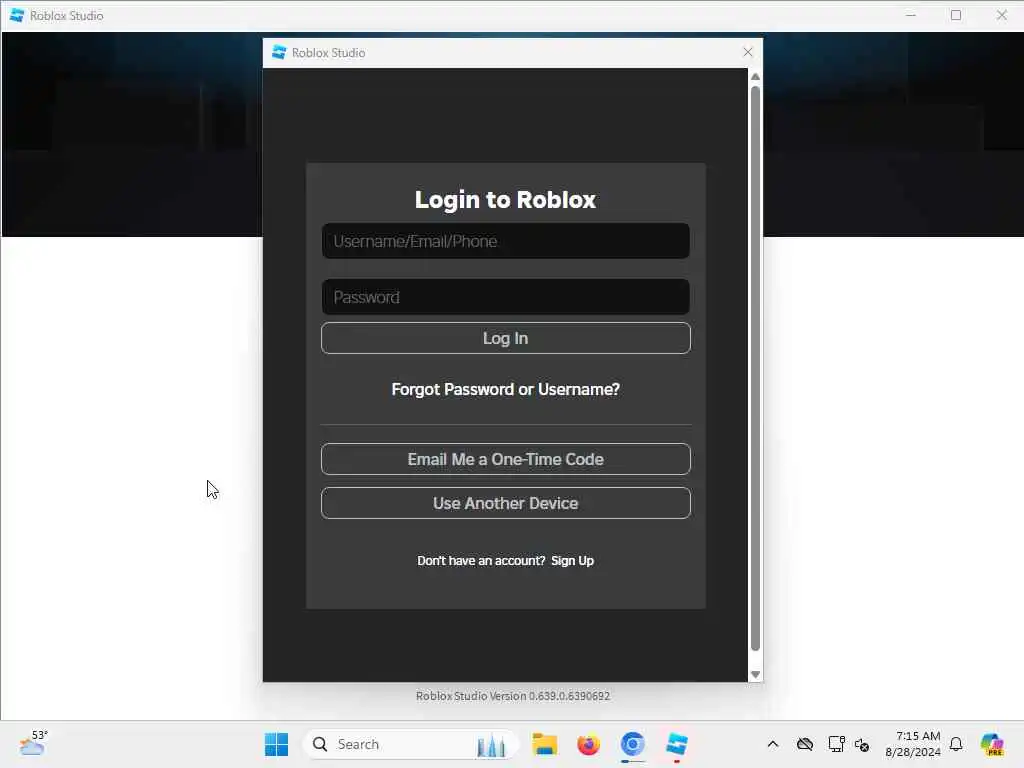
Task: Click the Roblox Studio logo in main window title
Action: (x=17, y=15)
